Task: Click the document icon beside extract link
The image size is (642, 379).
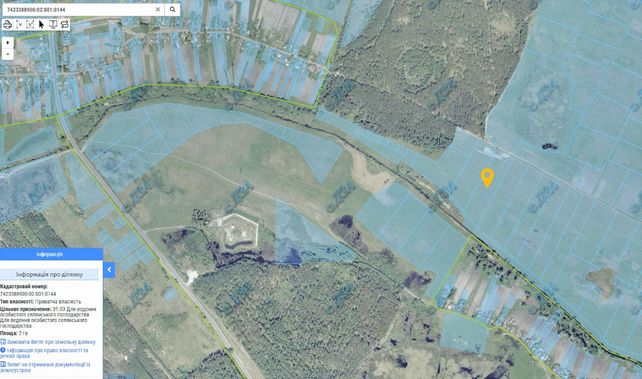Action: (3, 342)
